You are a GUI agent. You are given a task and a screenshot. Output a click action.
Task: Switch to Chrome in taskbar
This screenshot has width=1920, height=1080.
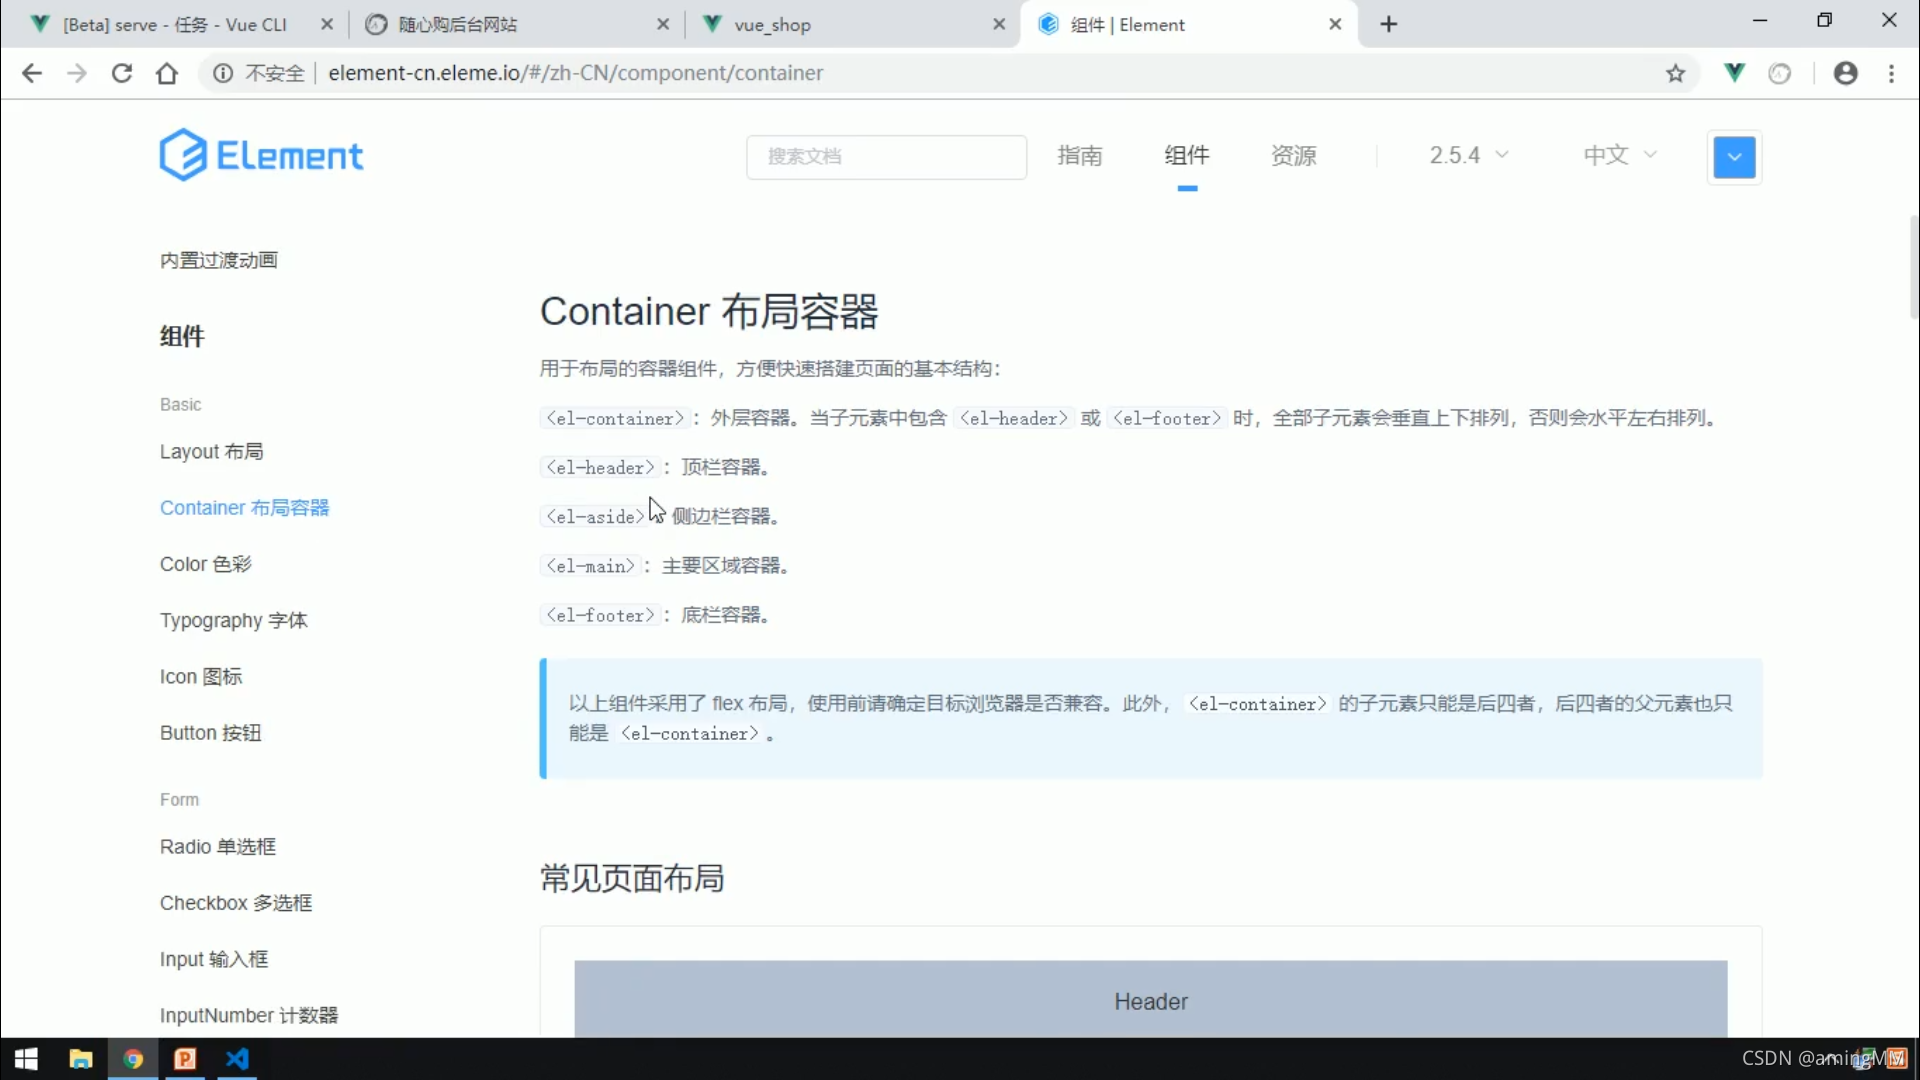pyautogui.click(x=133, y=1059)
